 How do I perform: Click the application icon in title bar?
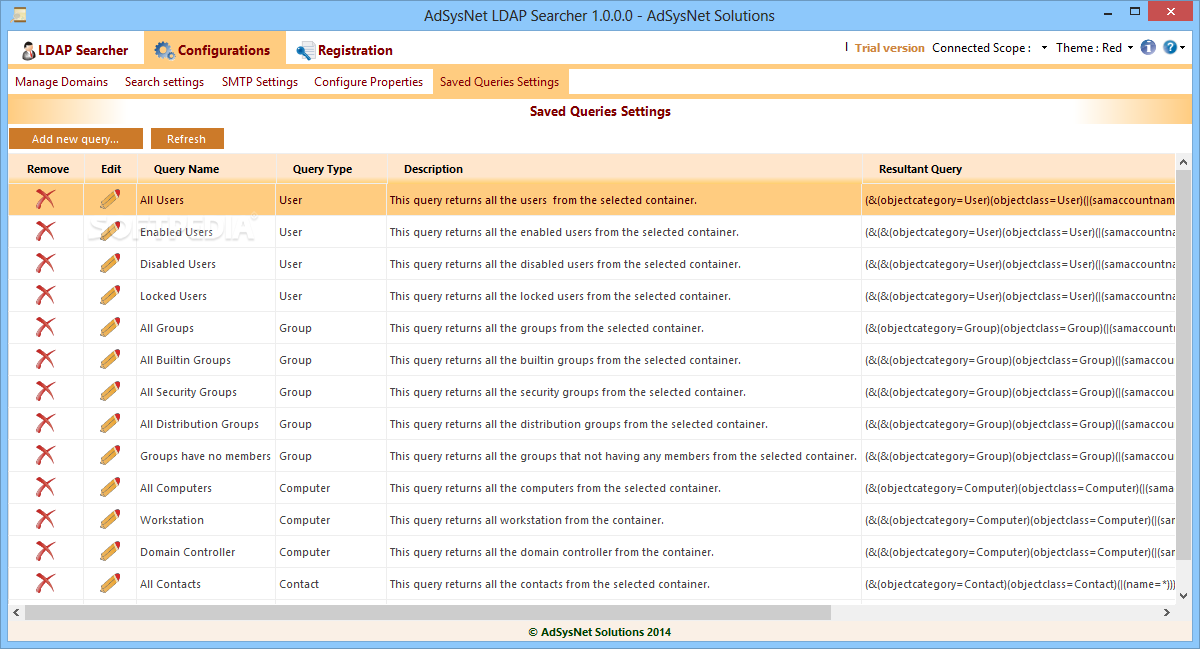[x=19, y=15]
